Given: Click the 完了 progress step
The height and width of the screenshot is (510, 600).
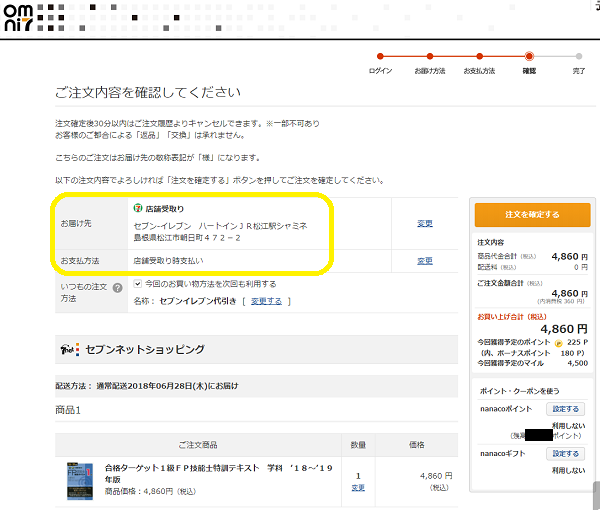Looking at the screenshot, I should coord(579,64).
